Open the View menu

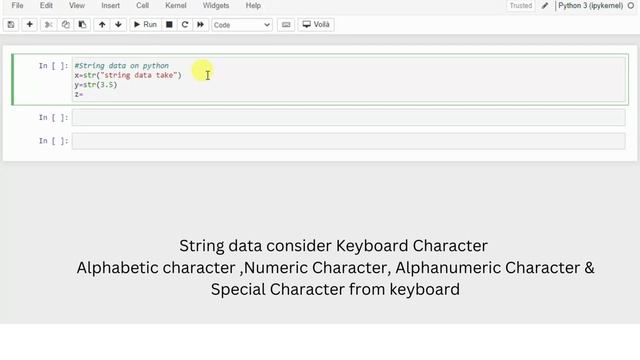click(77, 6)
